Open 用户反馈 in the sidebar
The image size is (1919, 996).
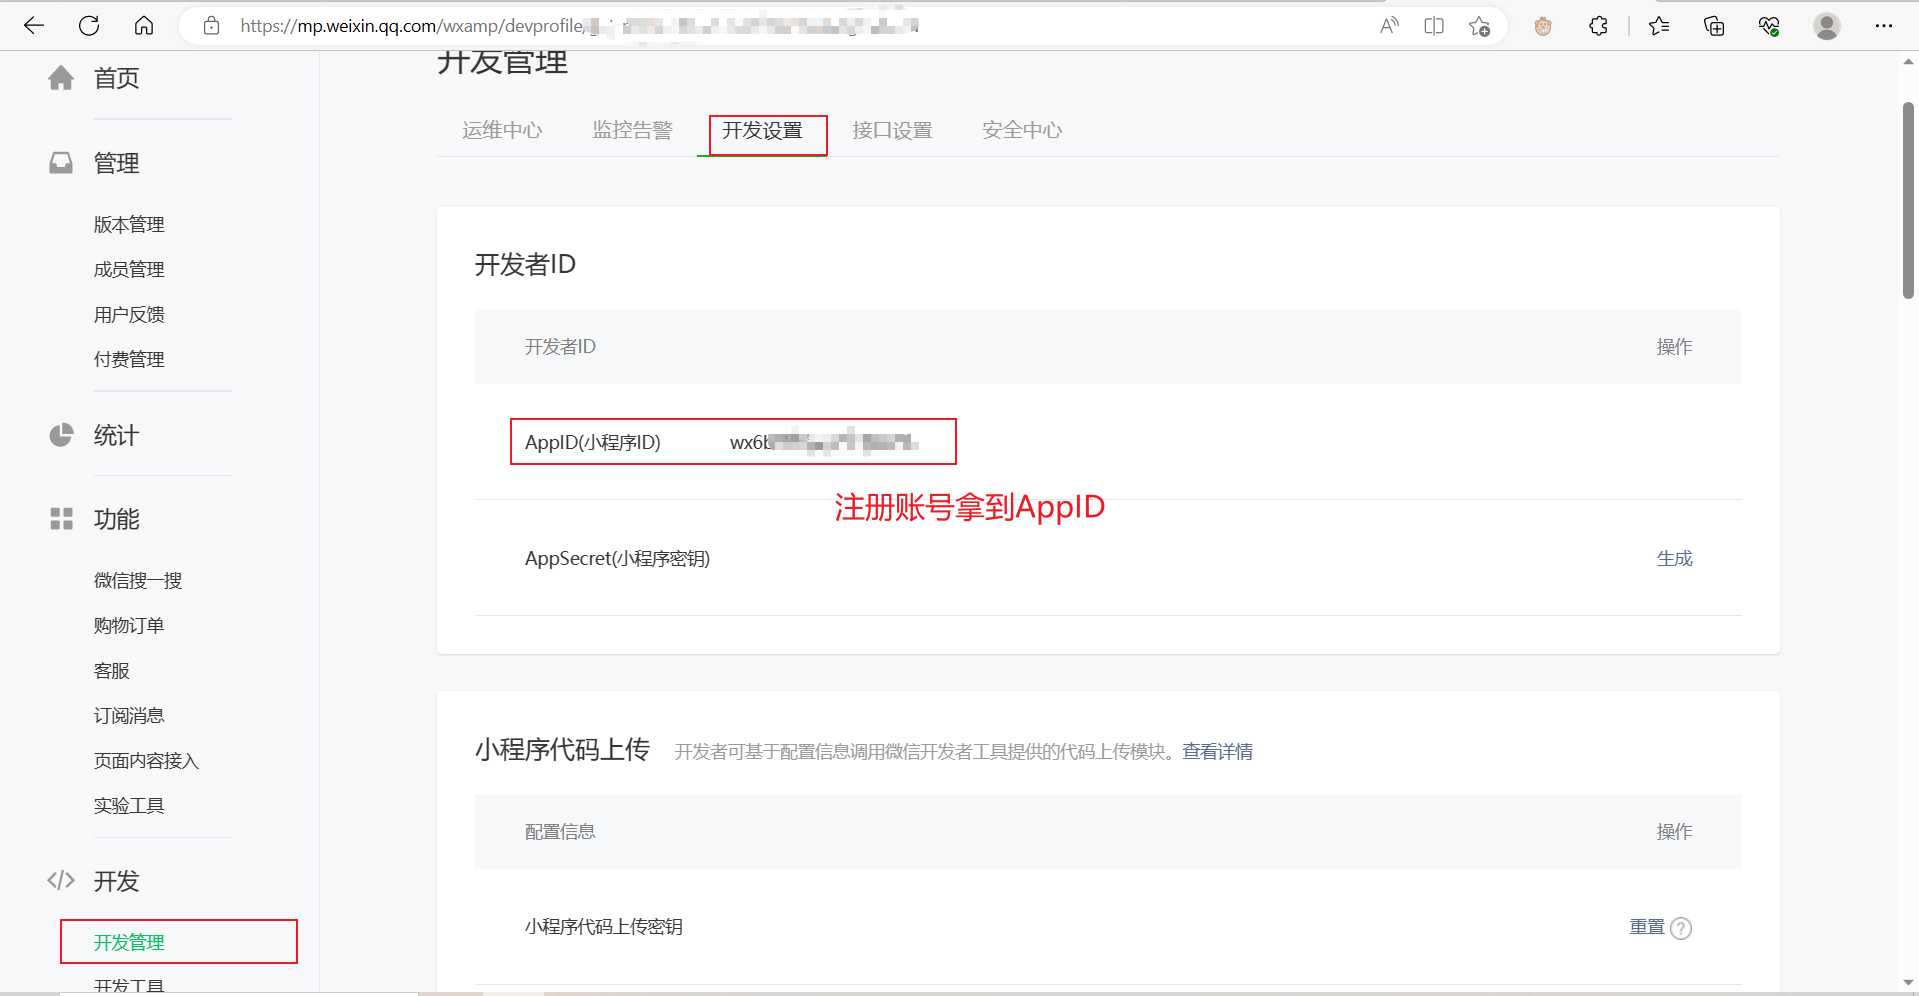[x=129, y=314]
